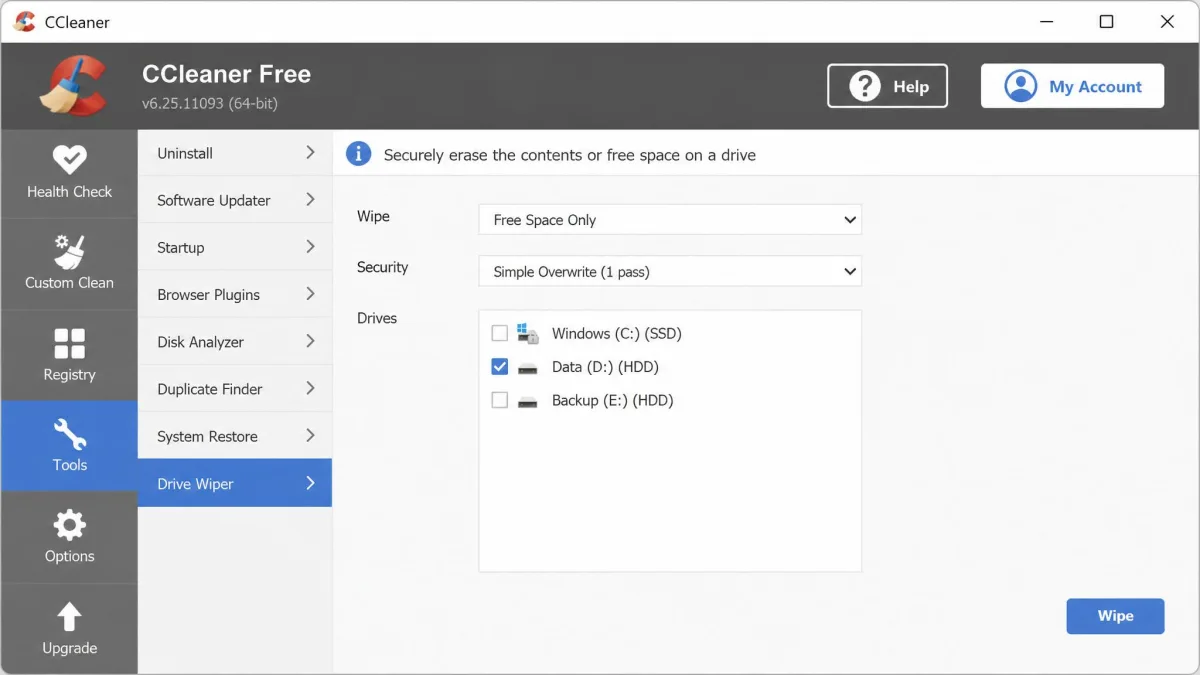Click the Upgrade arrow icon
Image resolution: width=1200 pixels, height=675 pixels.
point(69,617)
